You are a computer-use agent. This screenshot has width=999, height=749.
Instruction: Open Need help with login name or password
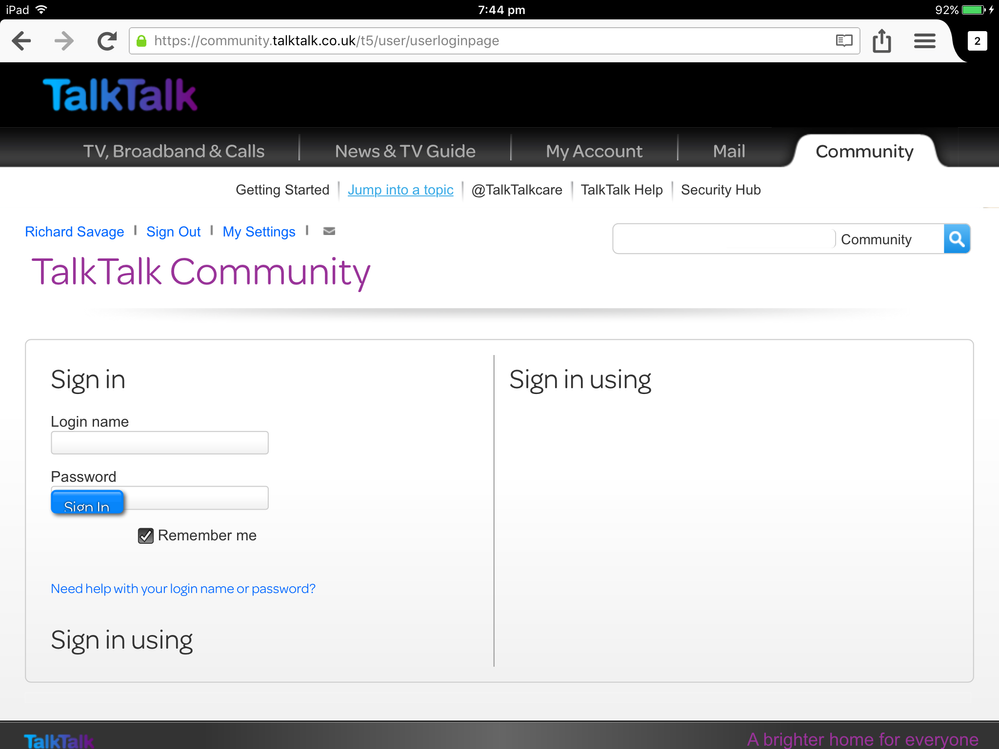coord(183,588)
